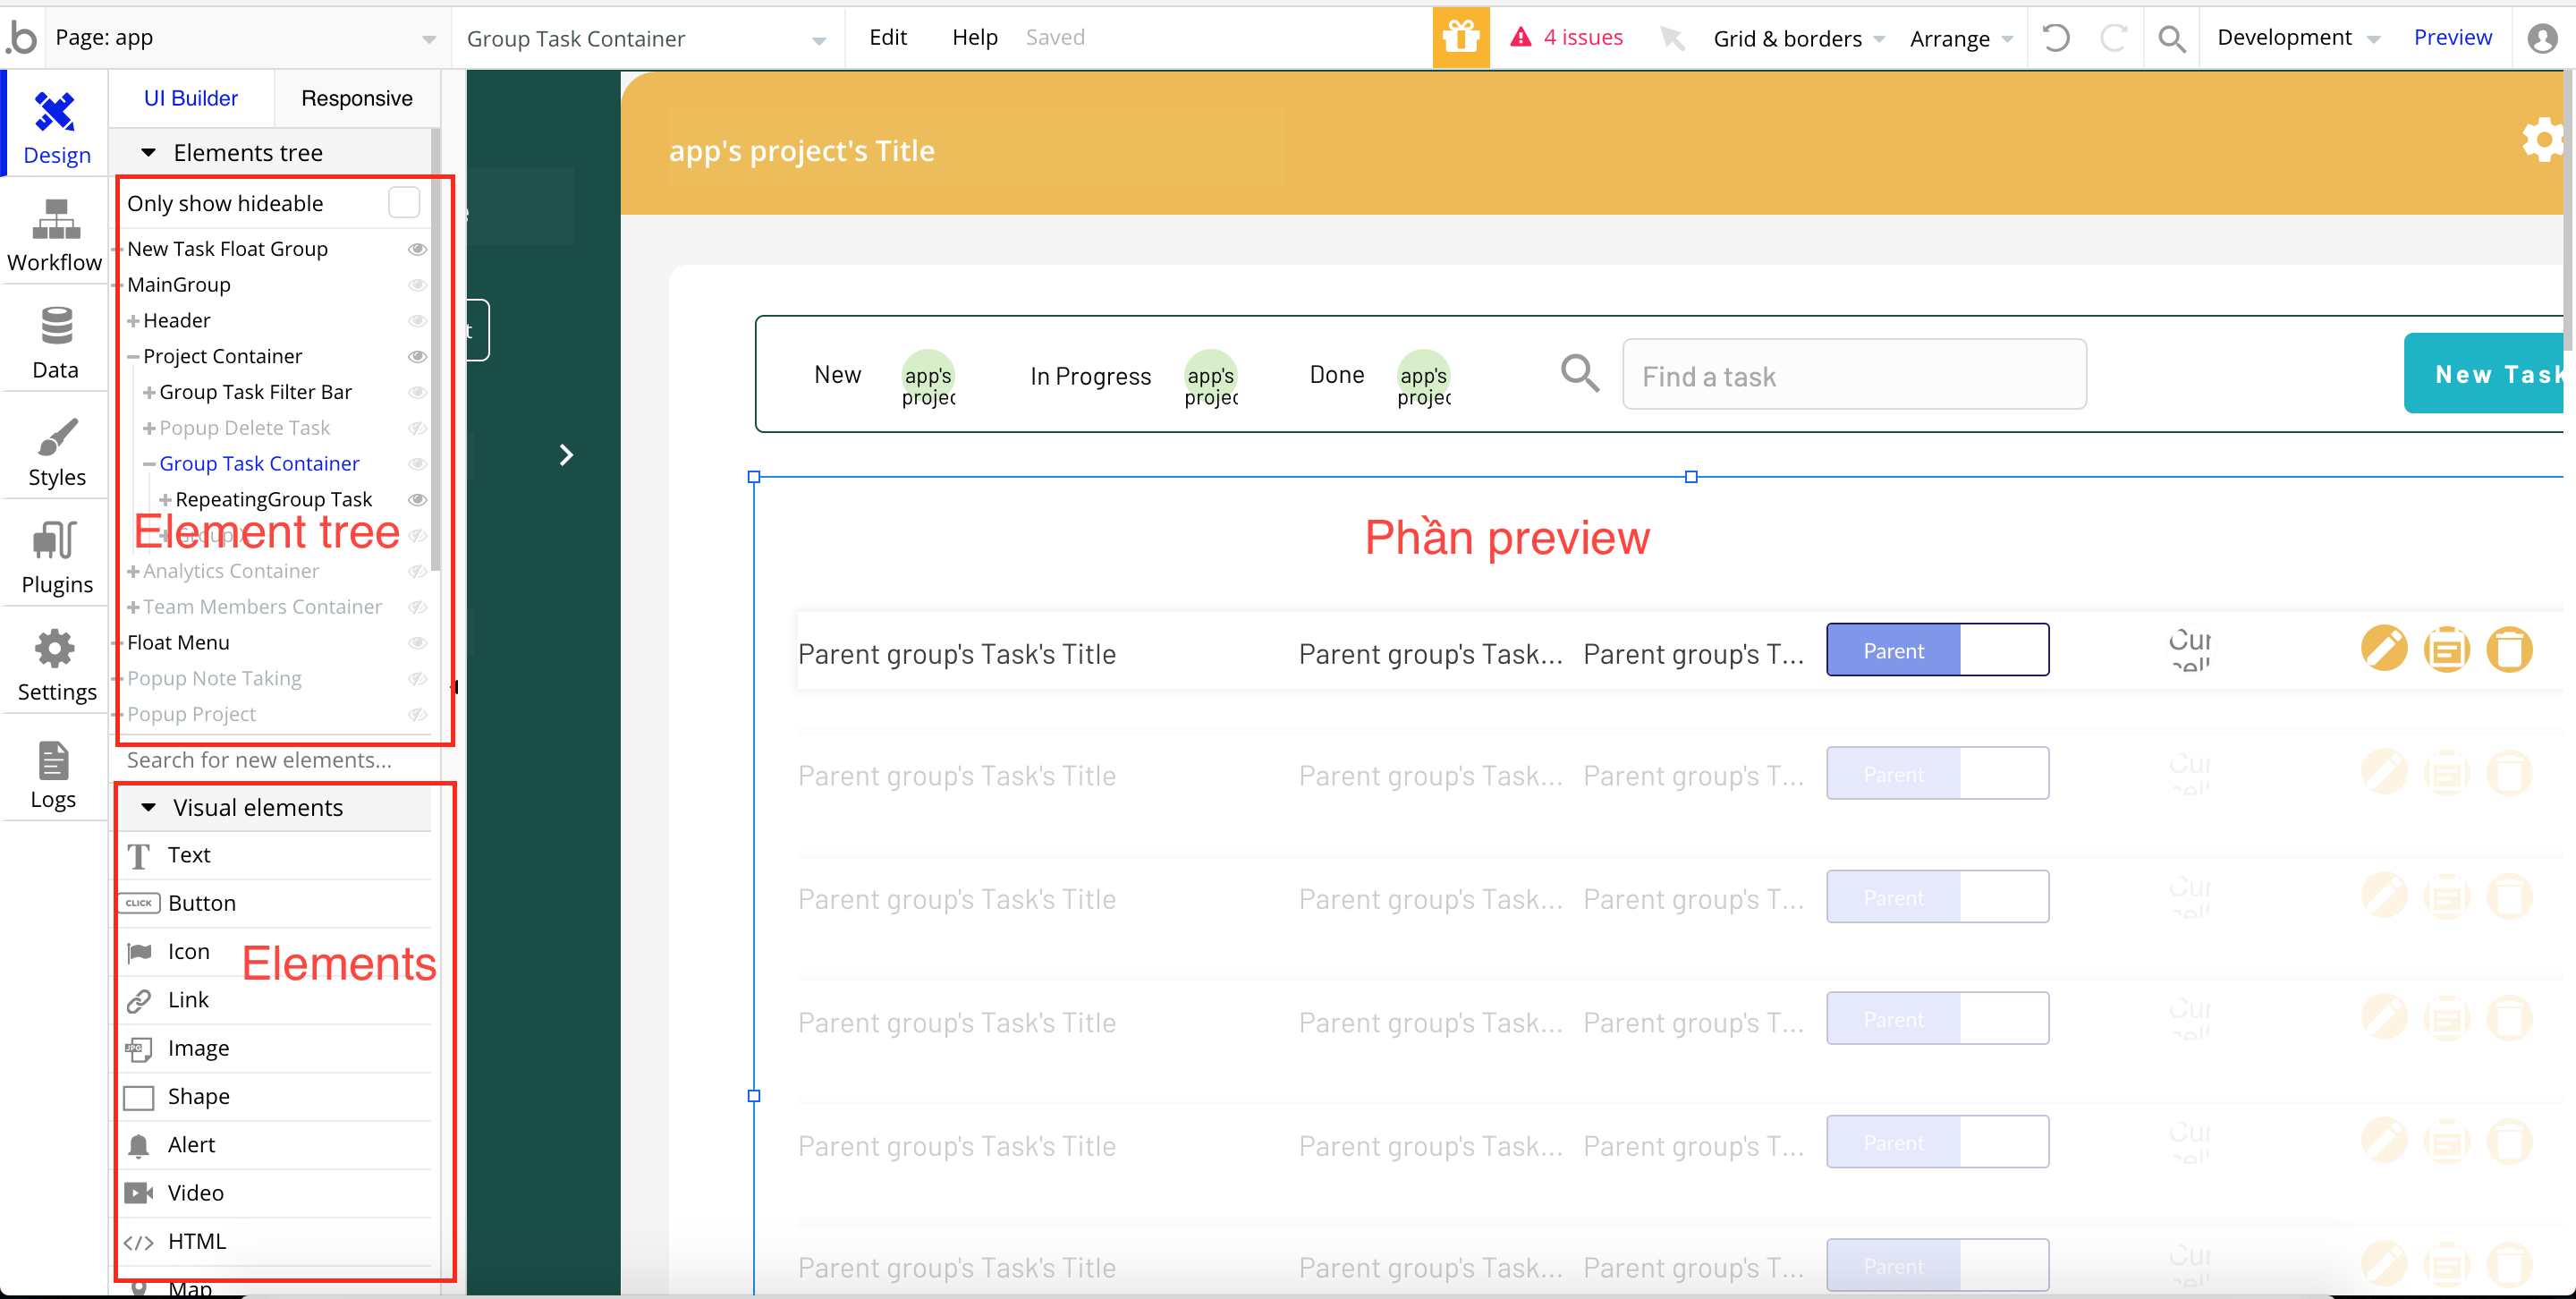Toggle visibility eye for Project Container

click(418, 357)
